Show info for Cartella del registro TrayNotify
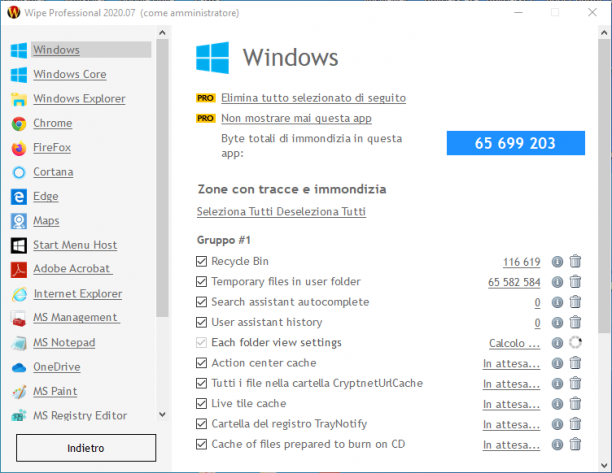This screenshot has width=612, height=473. coord(557,424)
